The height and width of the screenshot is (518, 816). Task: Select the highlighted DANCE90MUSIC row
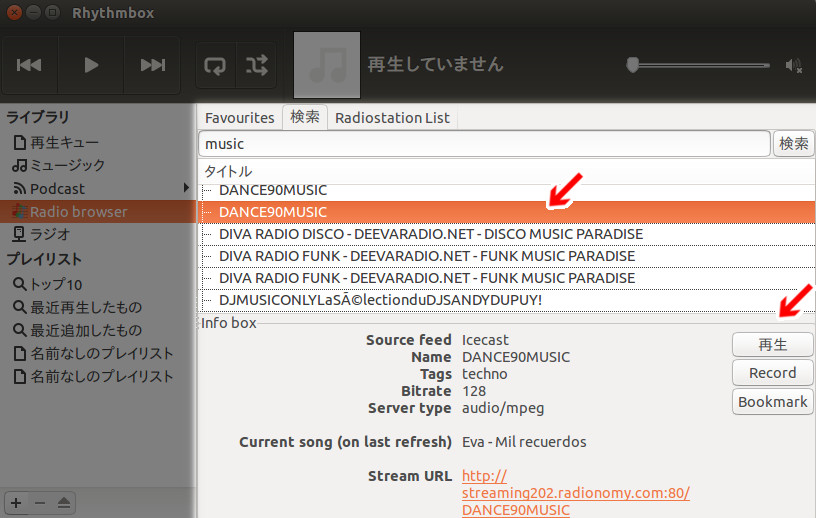point(507,212)
